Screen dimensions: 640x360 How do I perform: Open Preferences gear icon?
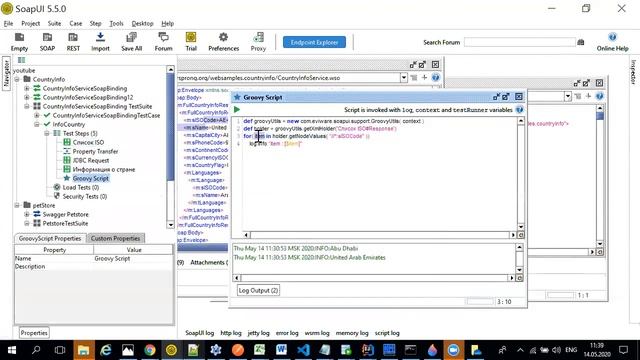pyautogui.click(x=223, y=42)
